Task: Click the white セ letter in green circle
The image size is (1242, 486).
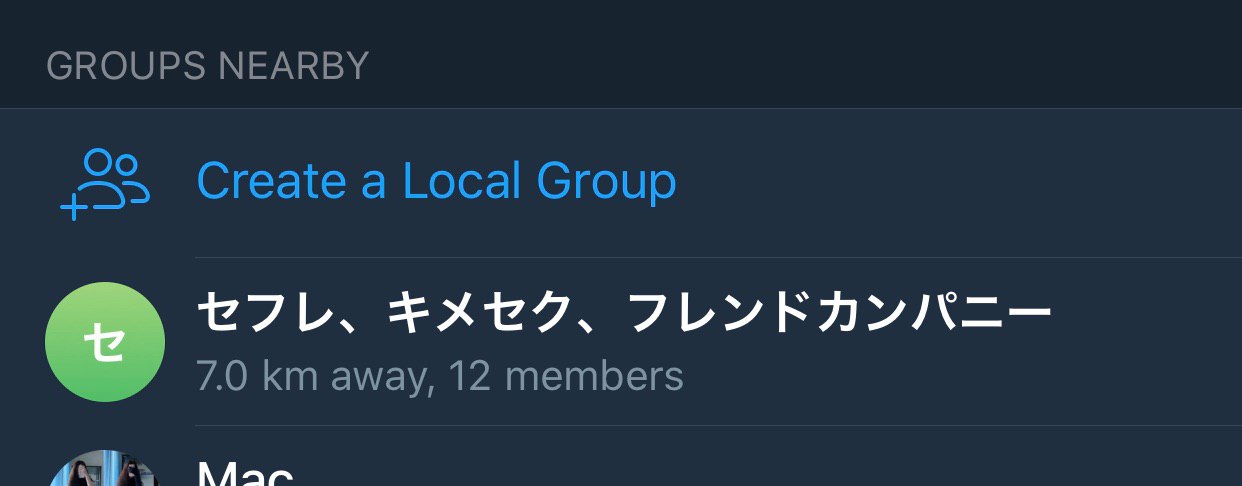Action: (105, 343)
